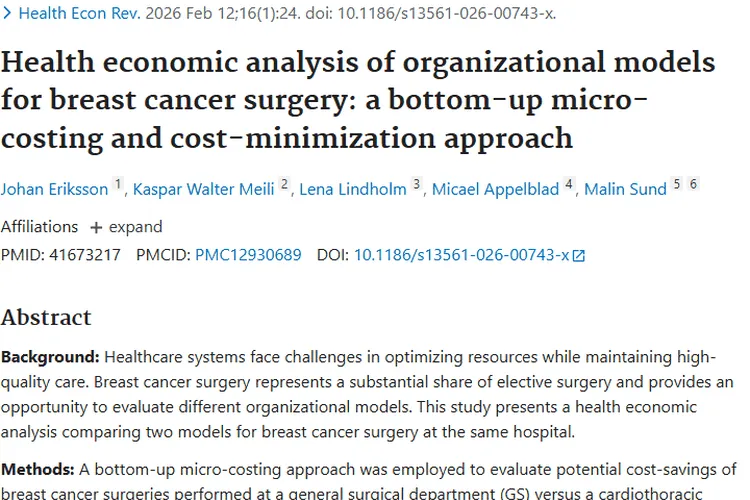Follow the DOI 10.1186/s13561-026-00743-x link

point(461,255)
